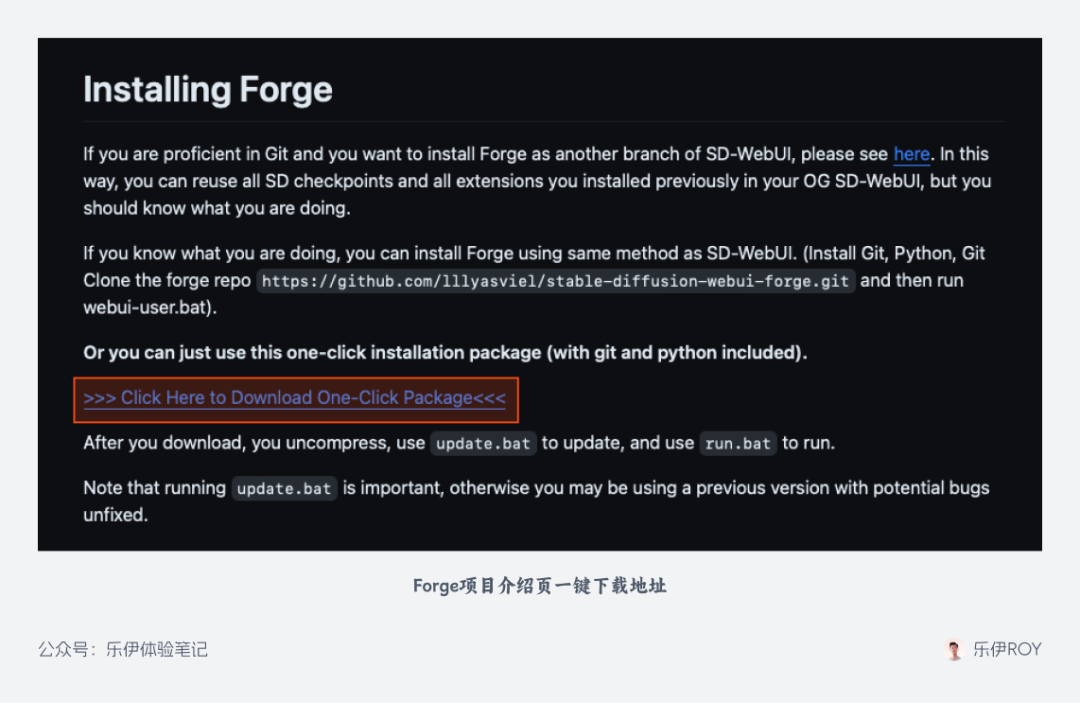Click the update.bat code after 'use'
This screenshot has width=1080, height=703.
483,443
